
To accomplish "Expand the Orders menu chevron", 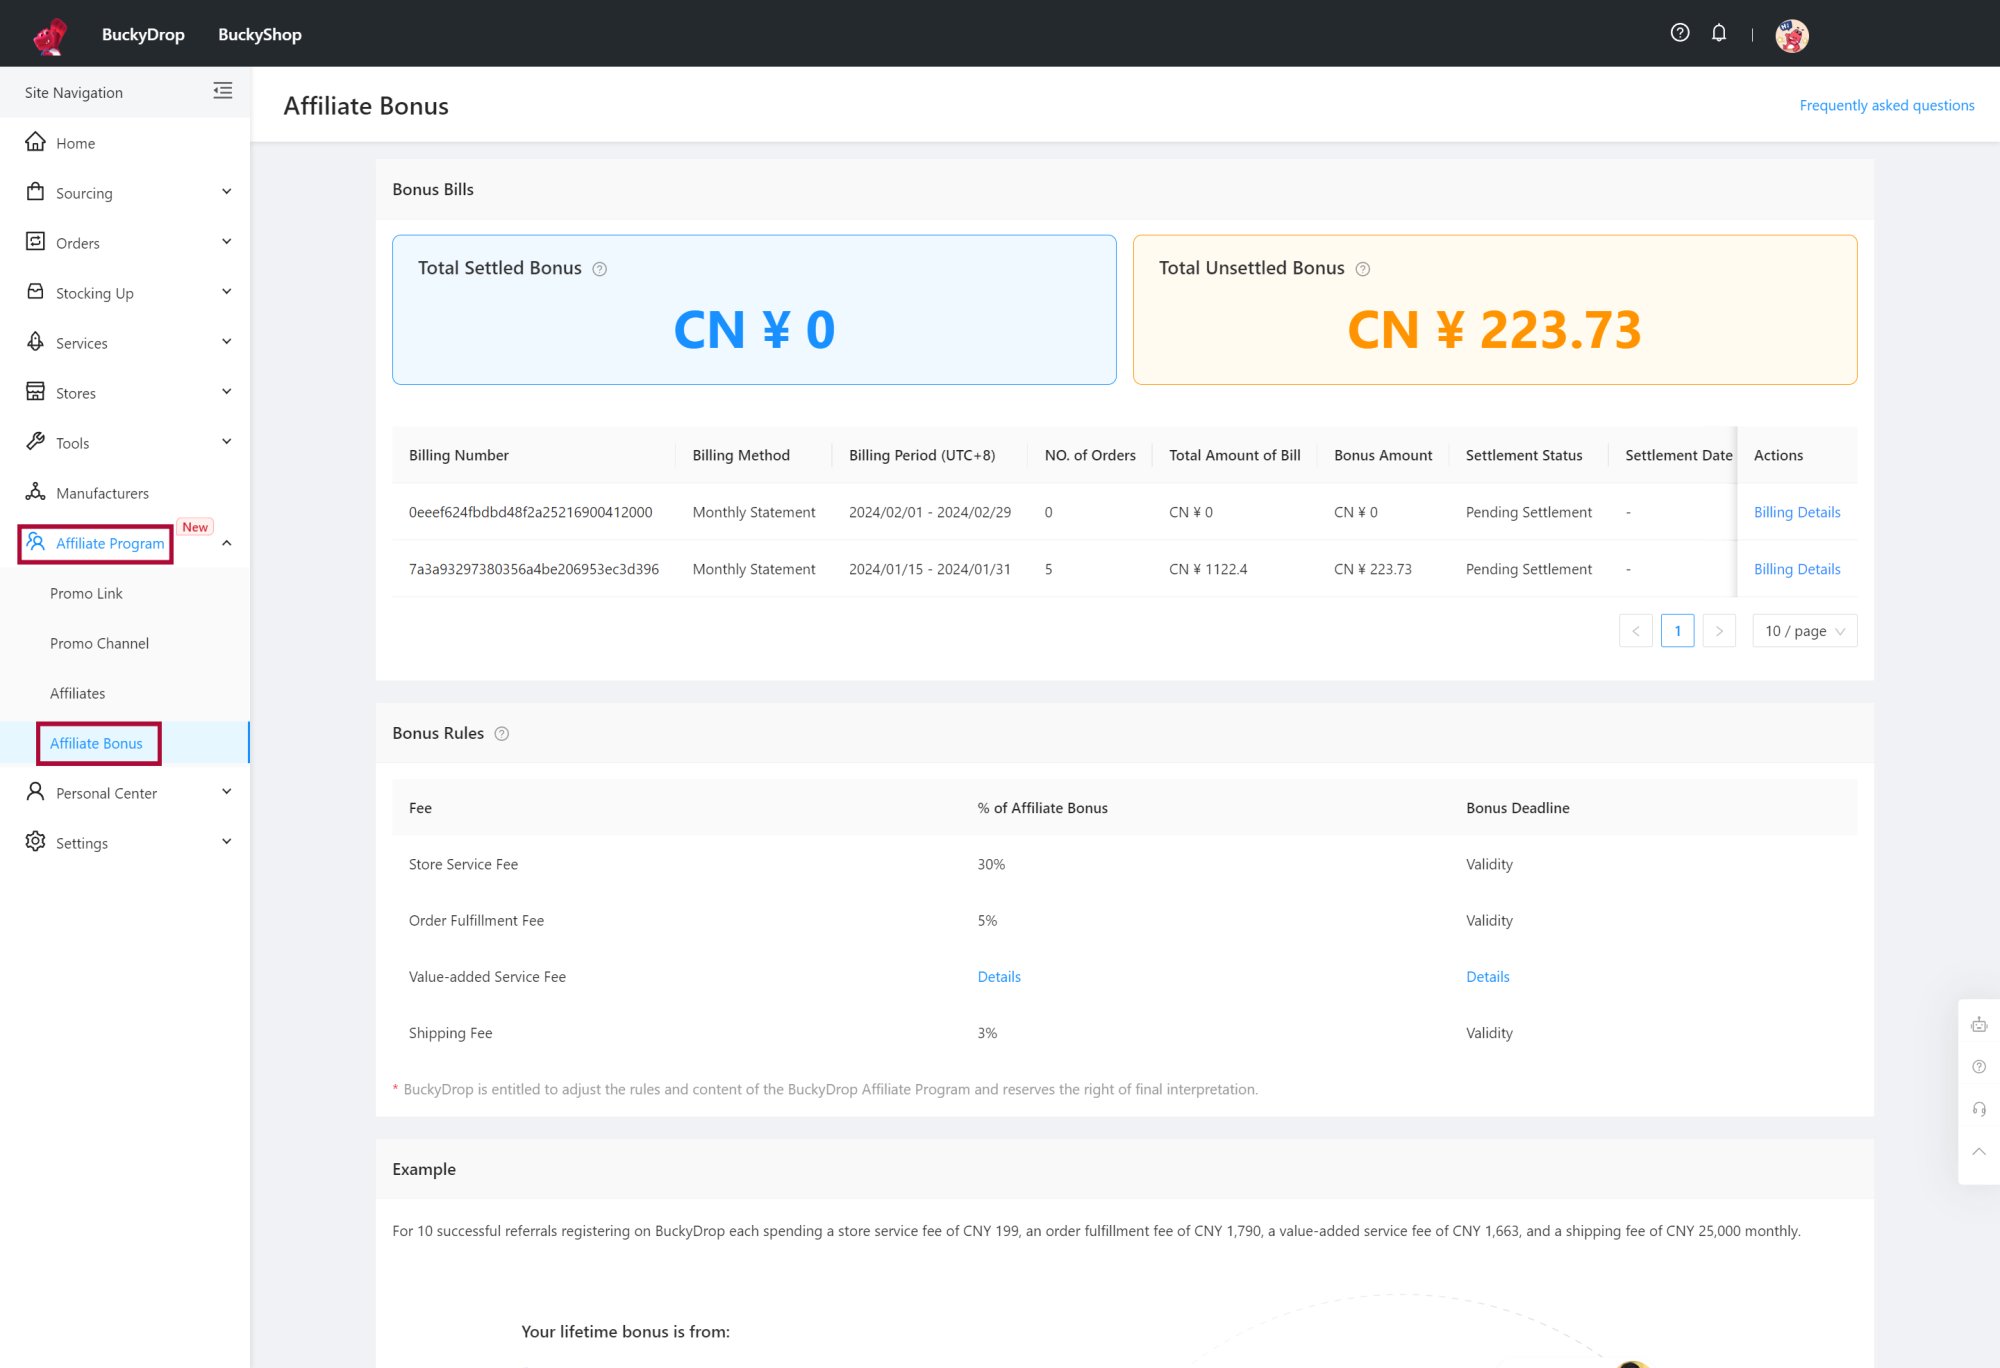I will 227,242.
